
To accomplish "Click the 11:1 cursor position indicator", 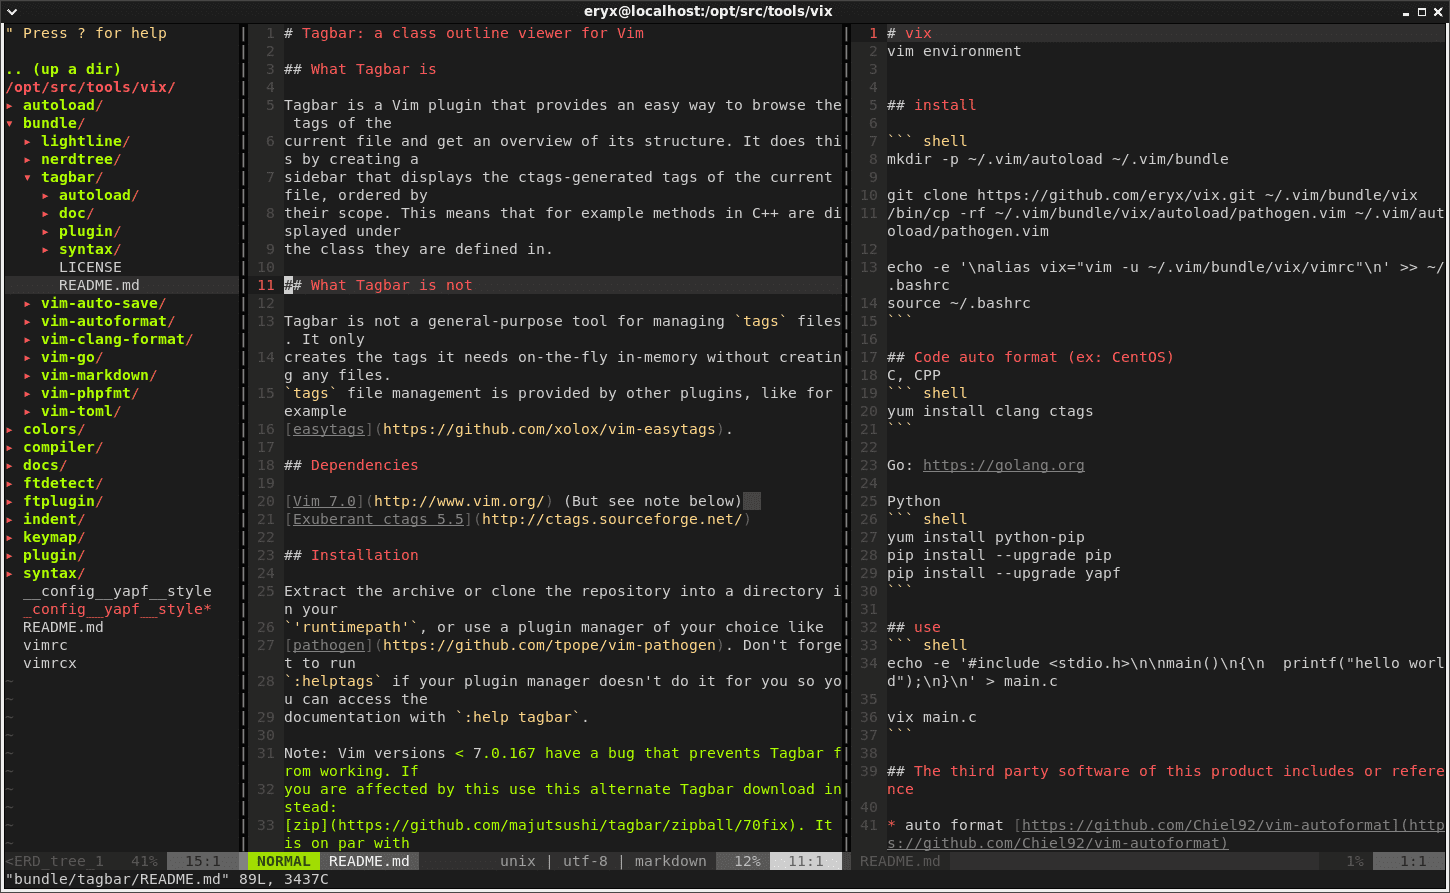I will tap(805, 861).
